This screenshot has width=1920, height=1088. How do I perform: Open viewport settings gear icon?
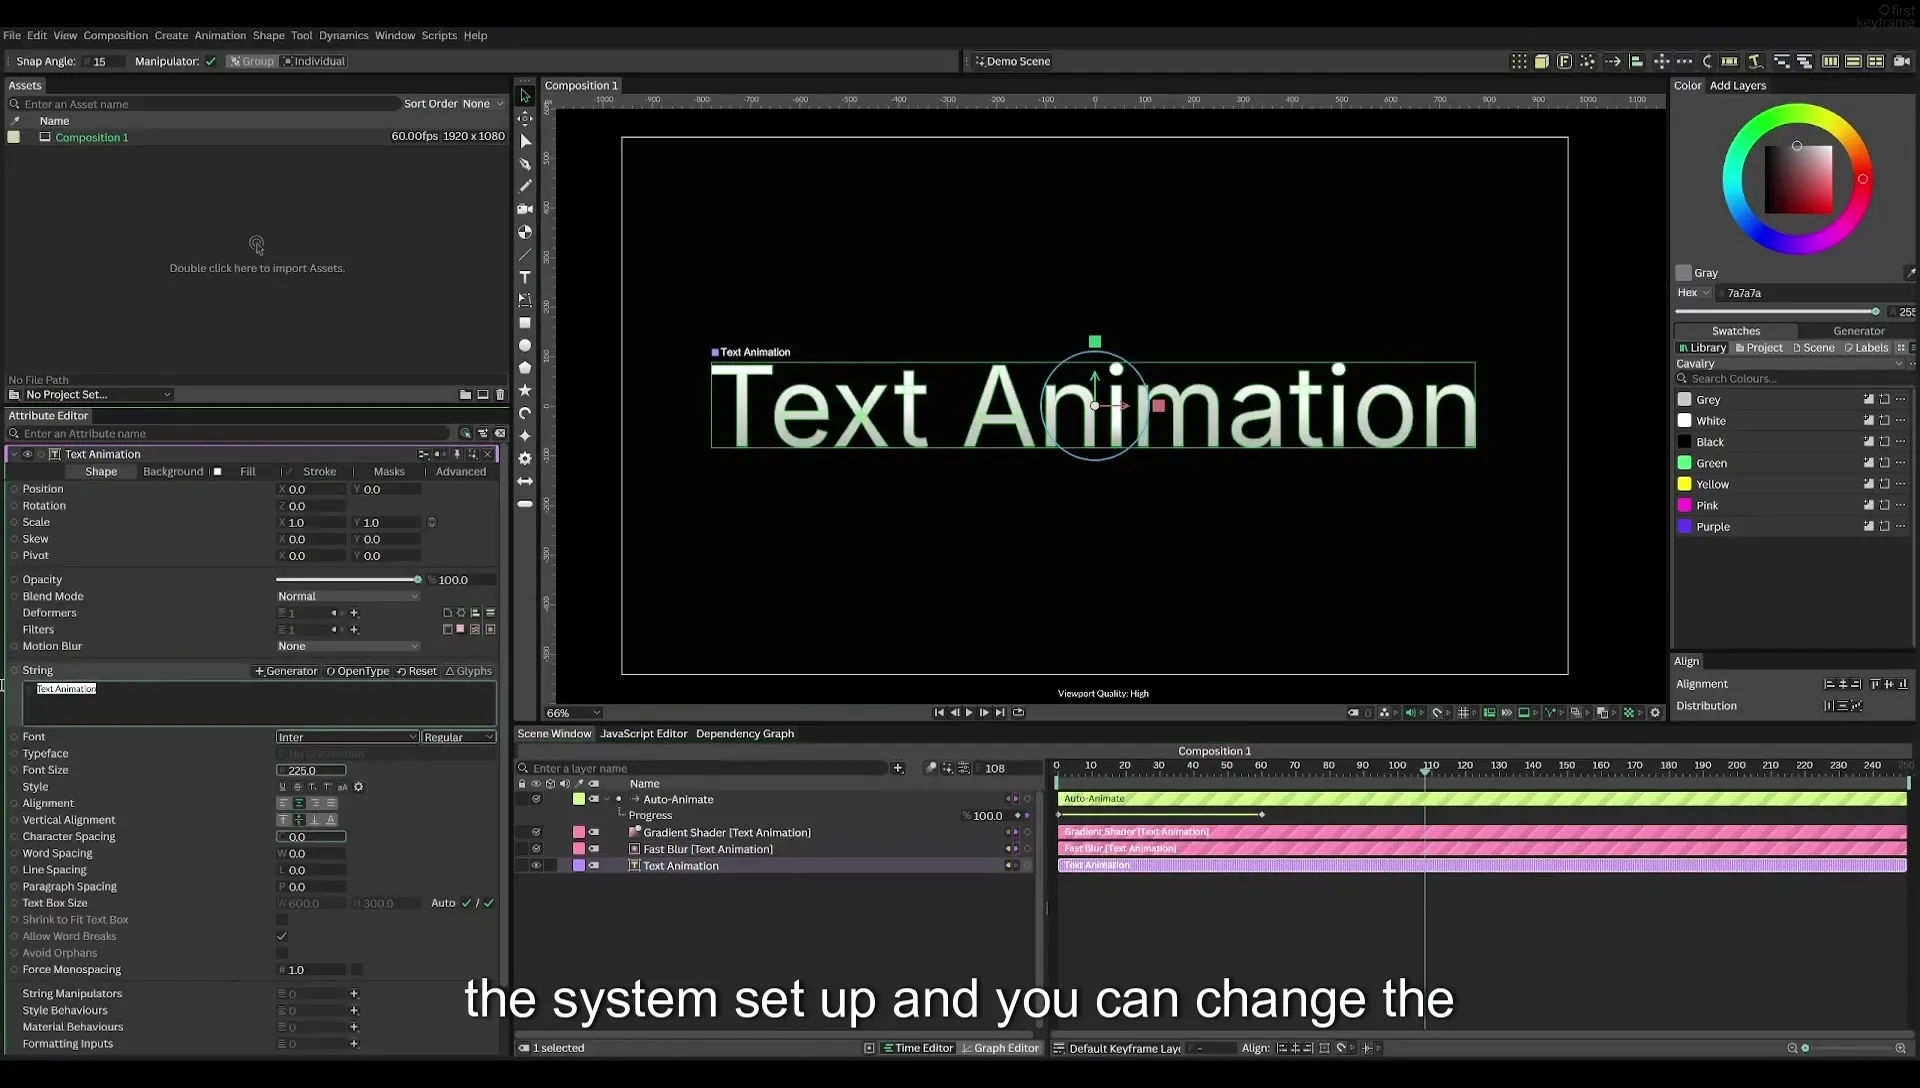tap(1655, 712)
